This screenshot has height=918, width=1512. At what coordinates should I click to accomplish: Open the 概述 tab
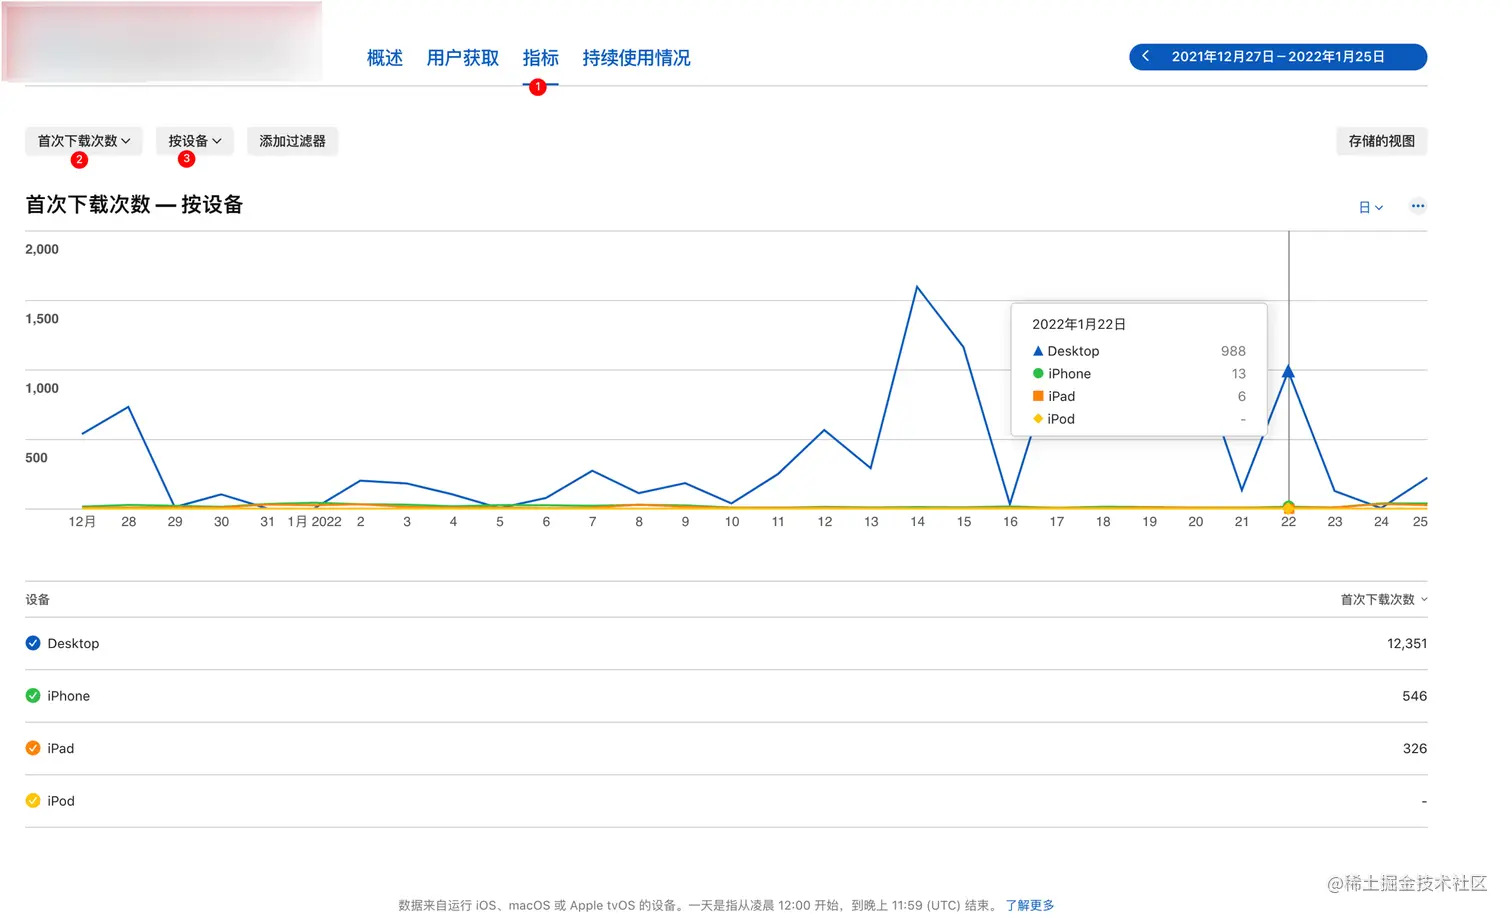(x=384, y=58)
